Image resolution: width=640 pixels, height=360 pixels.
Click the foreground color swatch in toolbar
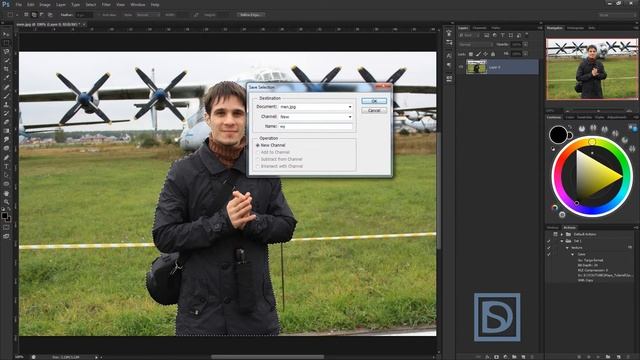point(4,215)
